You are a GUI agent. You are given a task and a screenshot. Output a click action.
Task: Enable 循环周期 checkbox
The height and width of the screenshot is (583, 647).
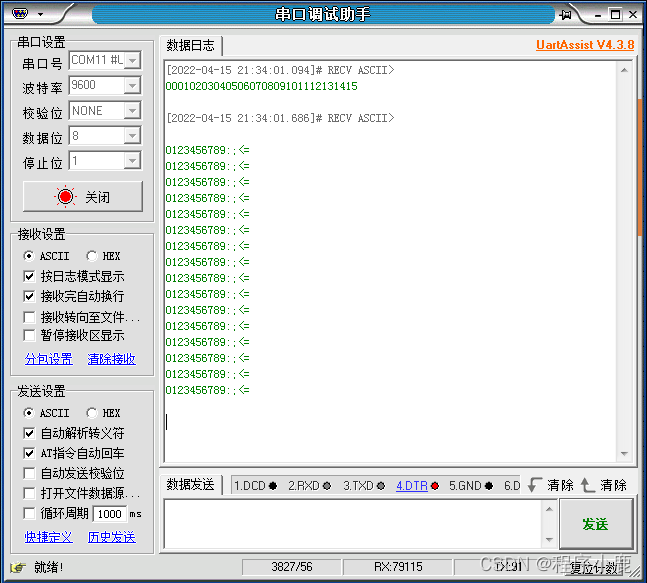[x=30, y=513]
